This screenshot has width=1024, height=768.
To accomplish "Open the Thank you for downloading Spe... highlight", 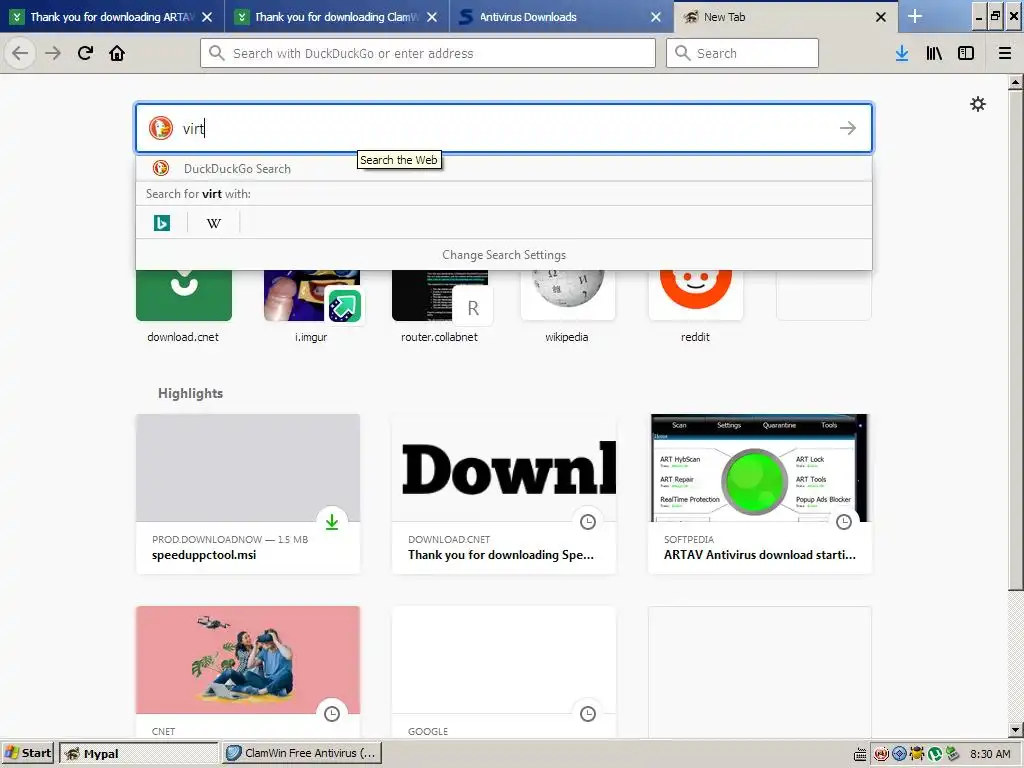I will 504,494.
